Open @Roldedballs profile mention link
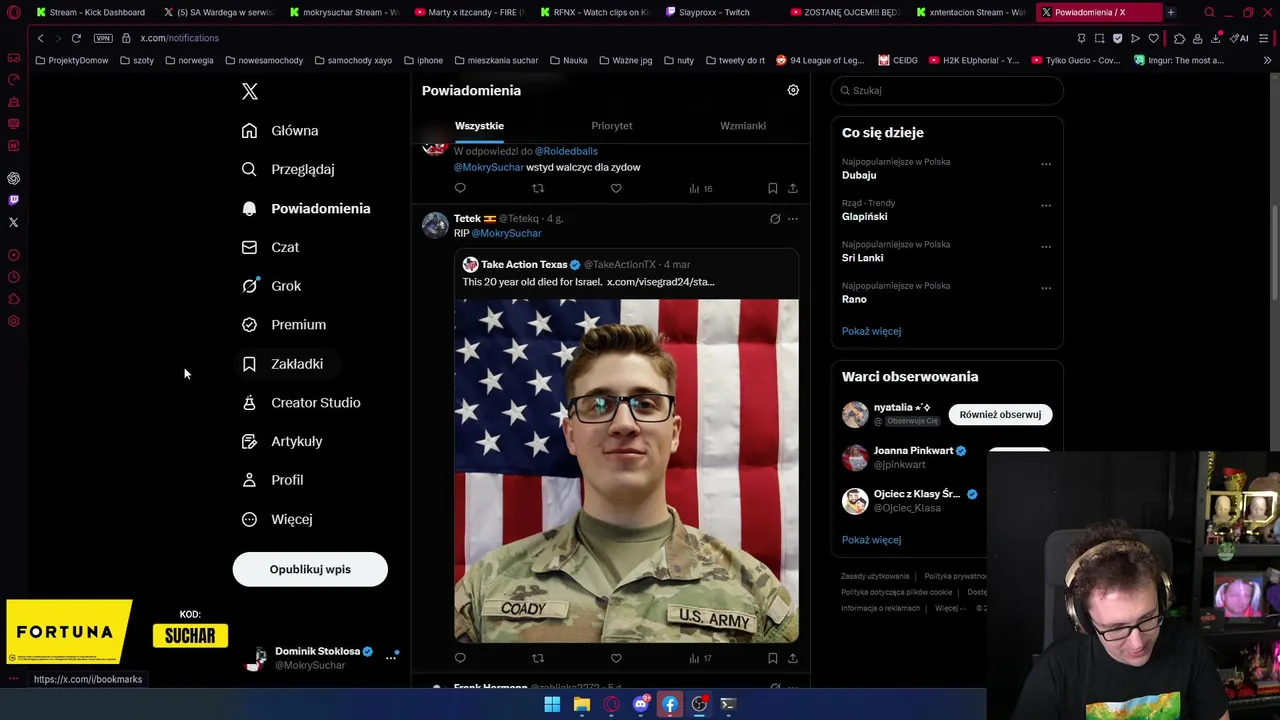The height and width of the screenshot is (720, 1280). tap(566, 151)
